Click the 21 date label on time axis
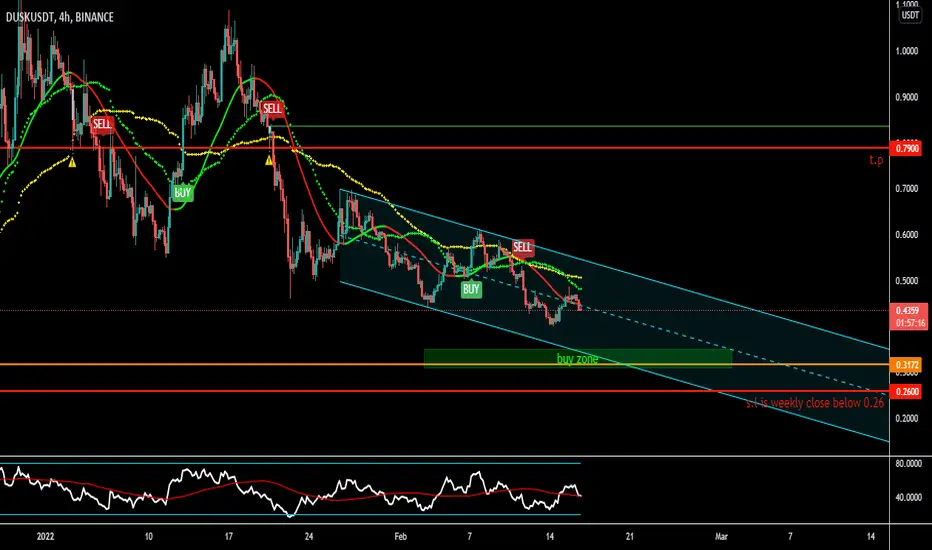 [629, 536]
